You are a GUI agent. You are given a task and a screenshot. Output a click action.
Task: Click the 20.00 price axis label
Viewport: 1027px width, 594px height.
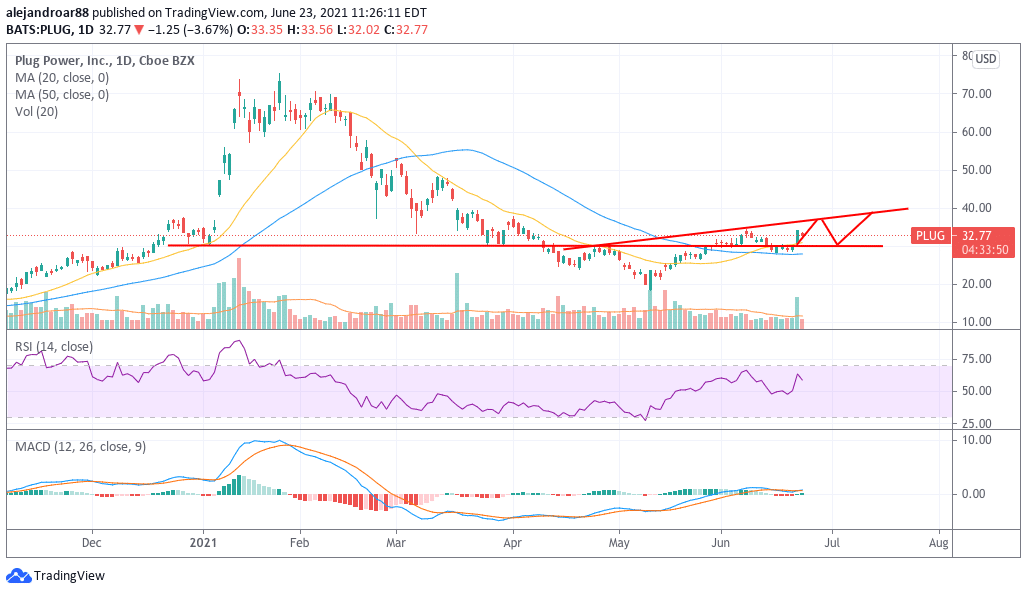pos(976,284)
